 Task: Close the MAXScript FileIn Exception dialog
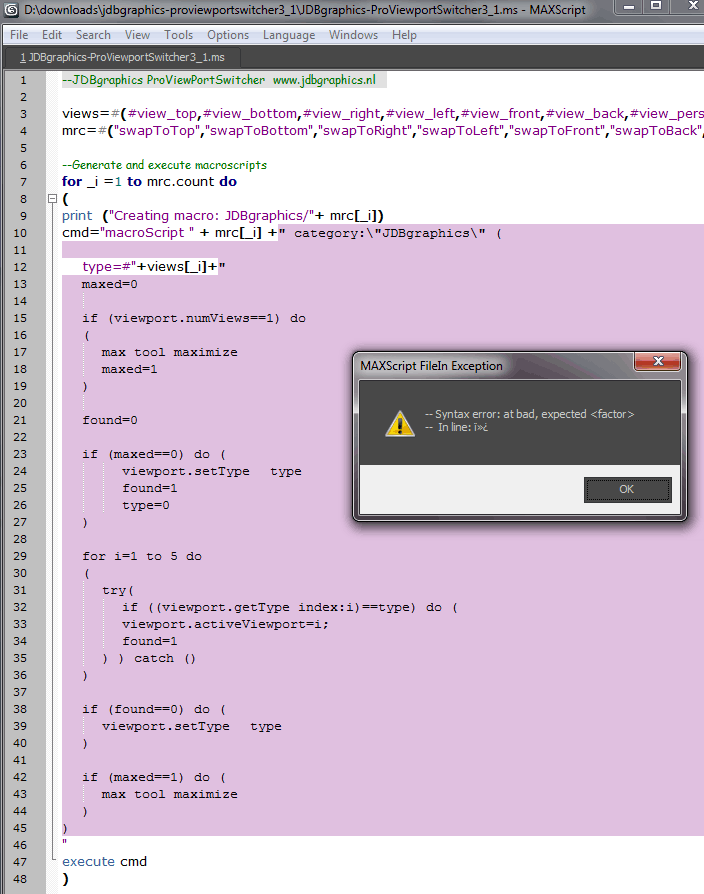click(658, 360)
